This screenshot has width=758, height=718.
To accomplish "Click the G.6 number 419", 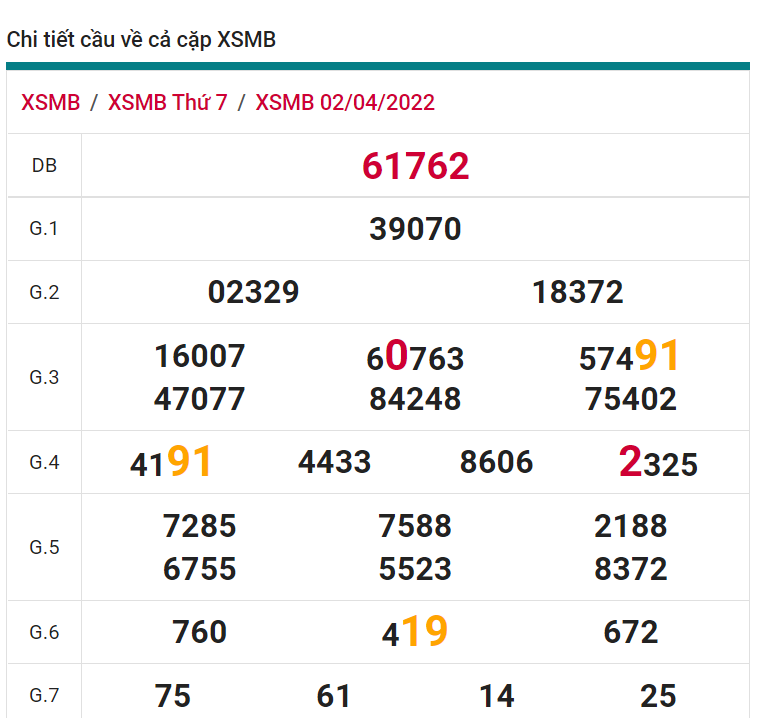I will (415, 632).
